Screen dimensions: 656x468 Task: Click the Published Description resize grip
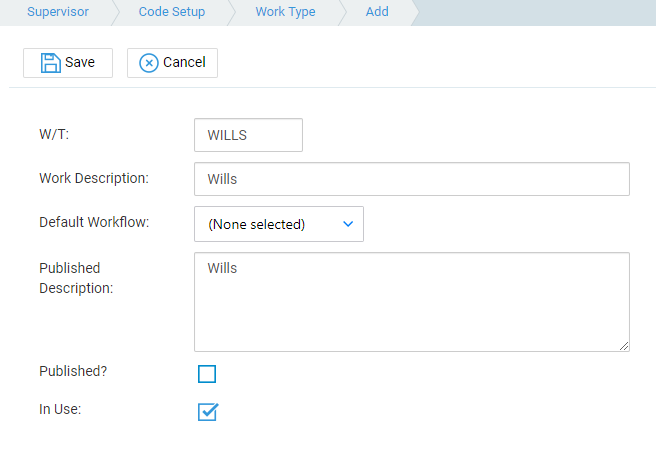click(624, 346)
